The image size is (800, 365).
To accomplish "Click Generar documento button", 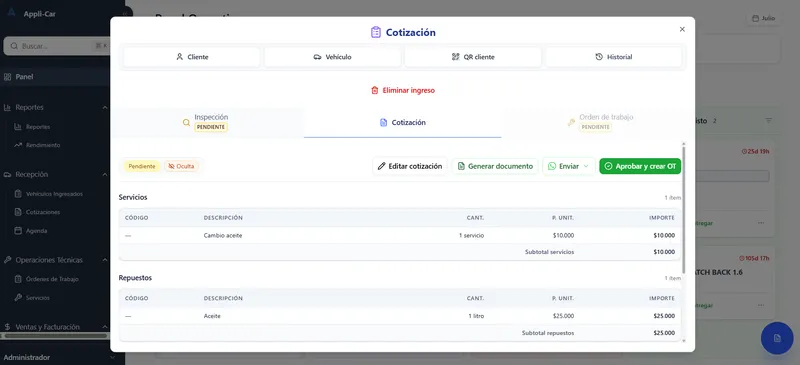I will pyautogui.click(x=495, y=166).
